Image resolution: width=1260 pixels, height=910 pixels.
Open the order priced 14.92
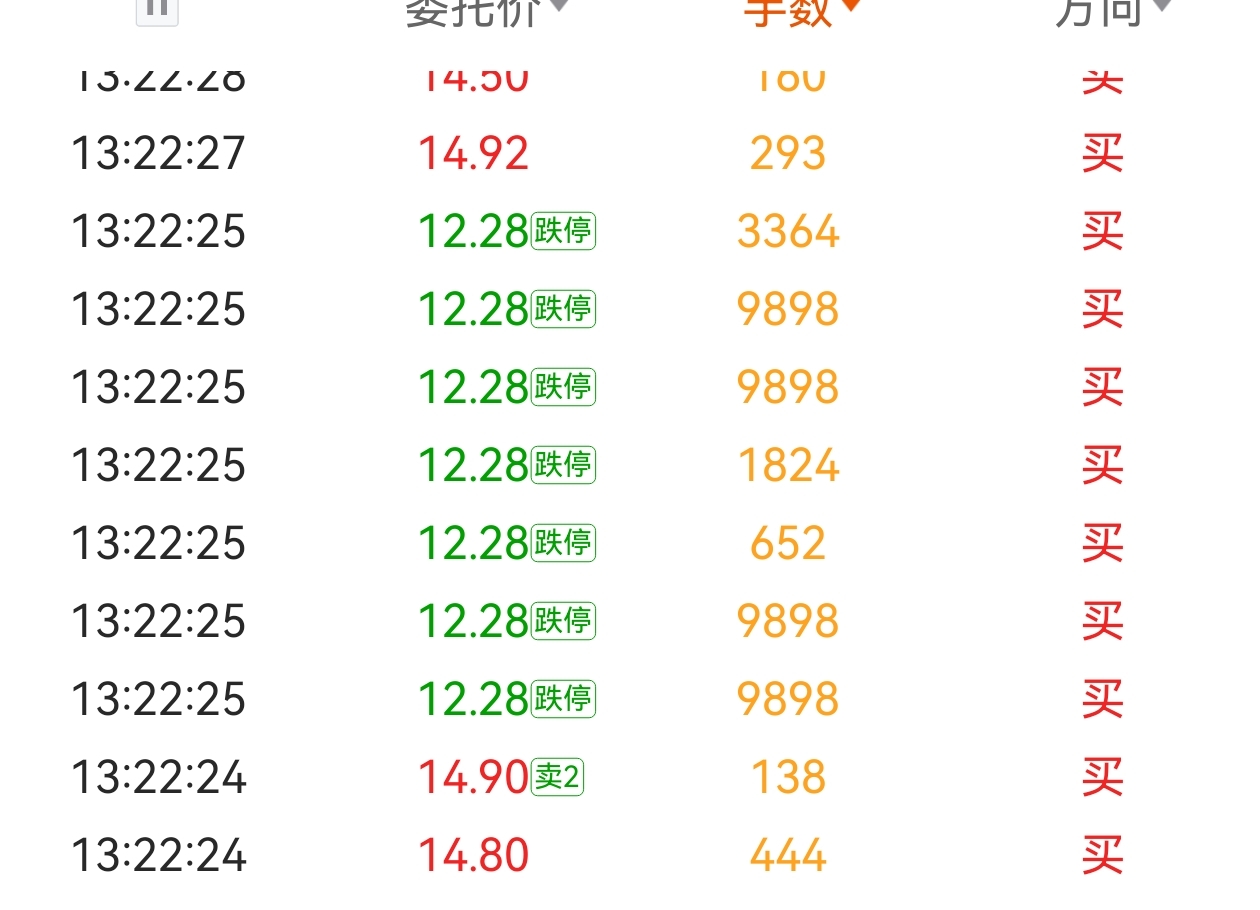[x=473, y=154]
